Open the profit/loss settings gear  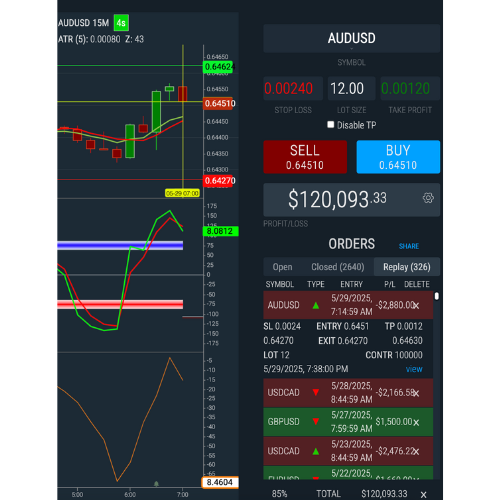point(428,198)
